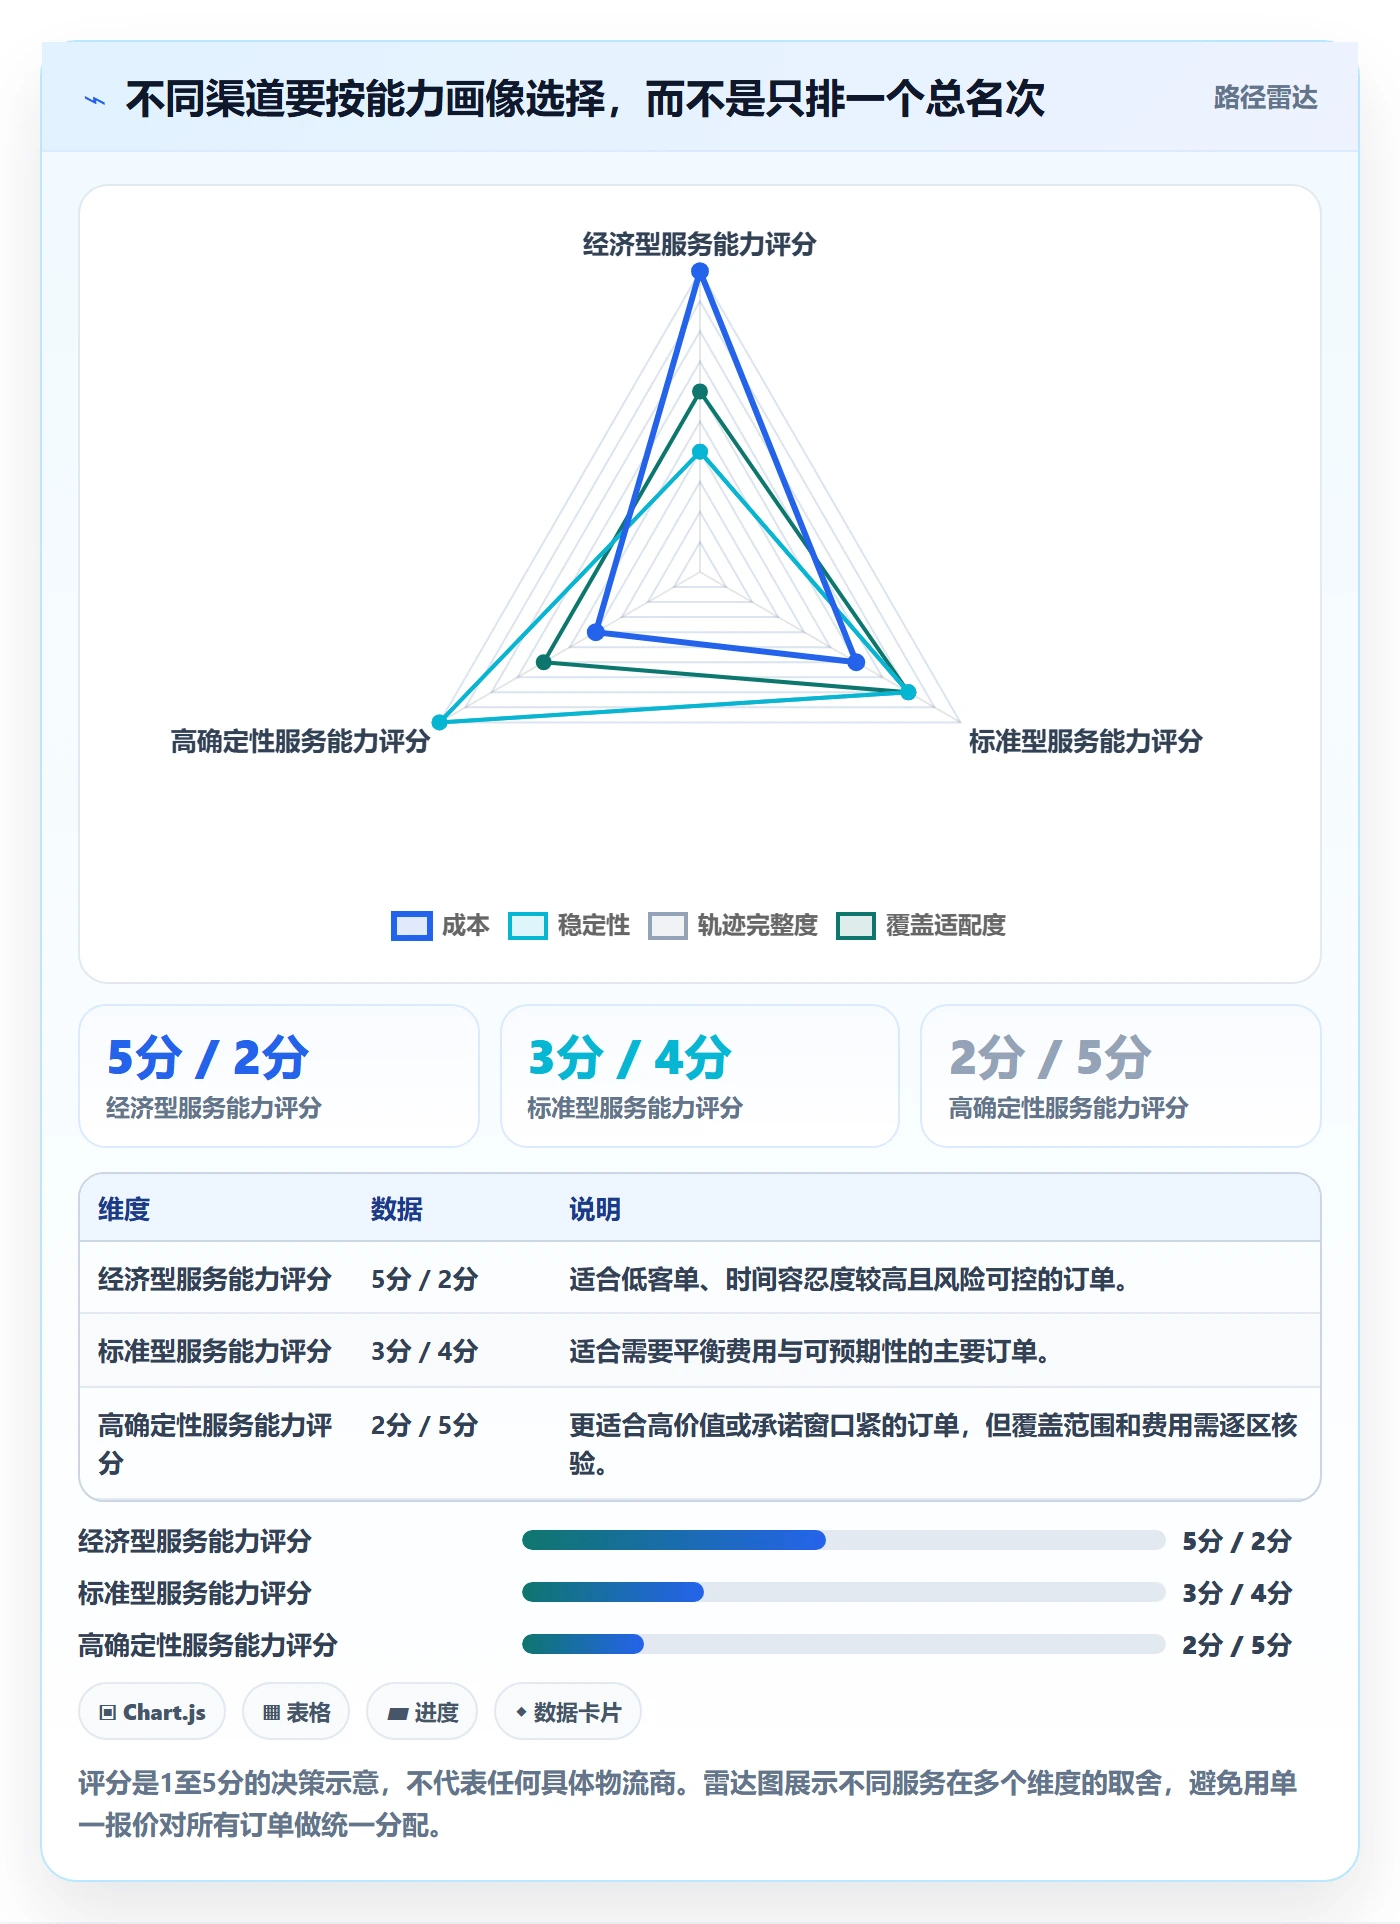Click the 经济型服务能力评分 progress bar

click(x=843, y=1540)
